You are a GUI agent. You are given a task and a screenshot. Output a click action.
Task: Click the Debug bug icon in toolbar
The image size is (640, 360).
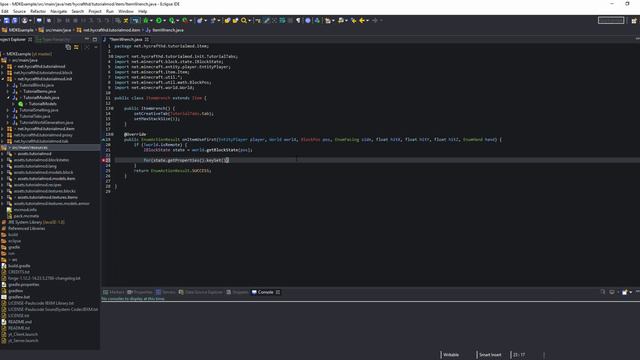pyautogui.click(x=146, y=20)
